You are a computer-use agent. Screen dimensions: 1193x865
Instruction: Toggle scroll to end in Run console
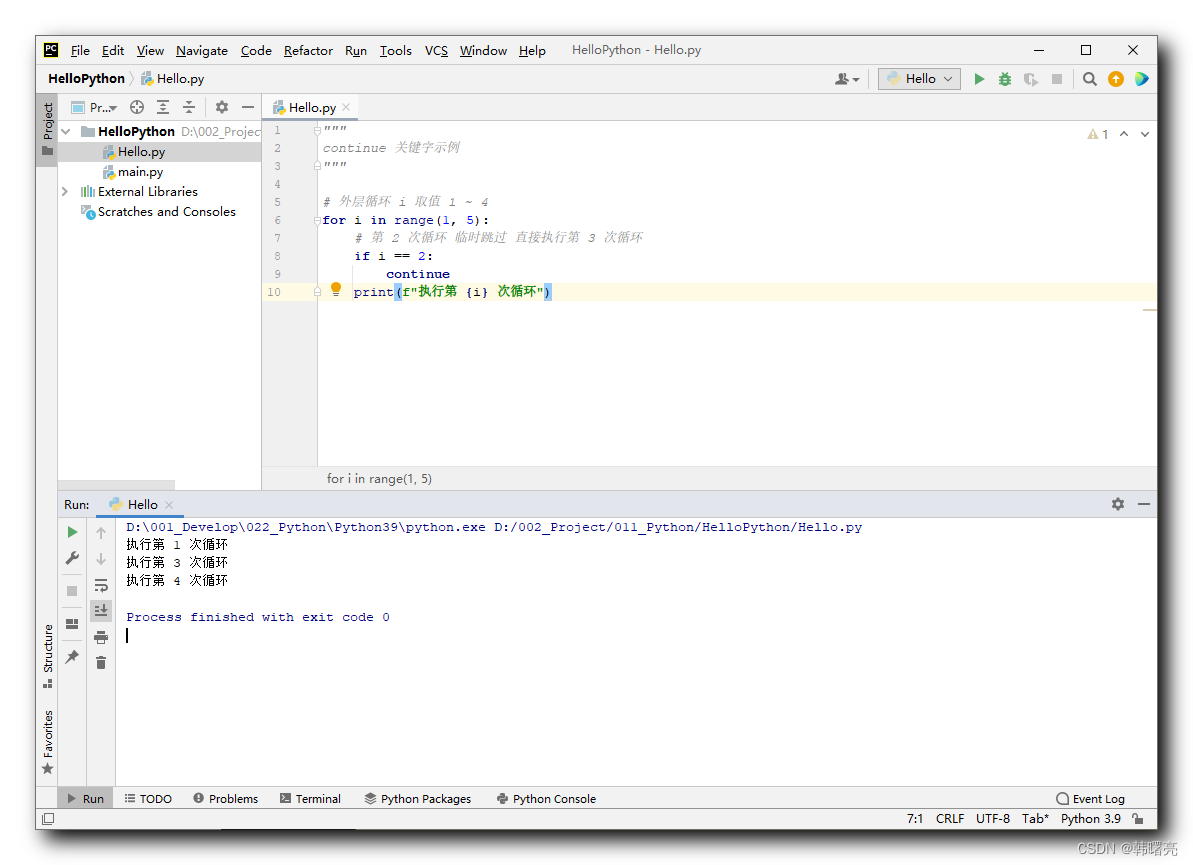pos(100,610)
